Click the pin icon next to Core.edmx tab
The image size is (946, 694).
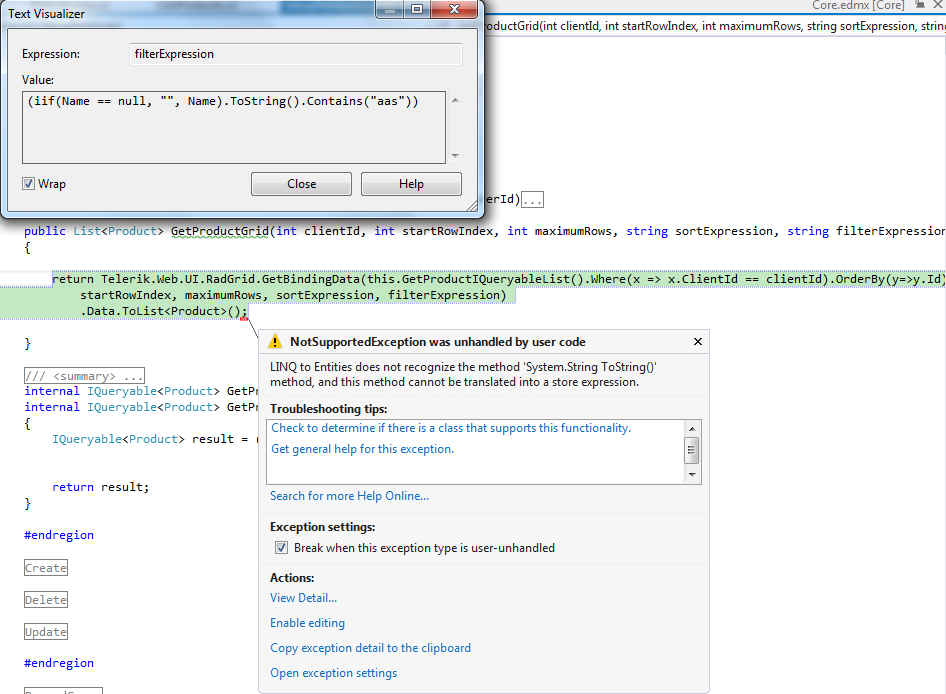(919, 5)
